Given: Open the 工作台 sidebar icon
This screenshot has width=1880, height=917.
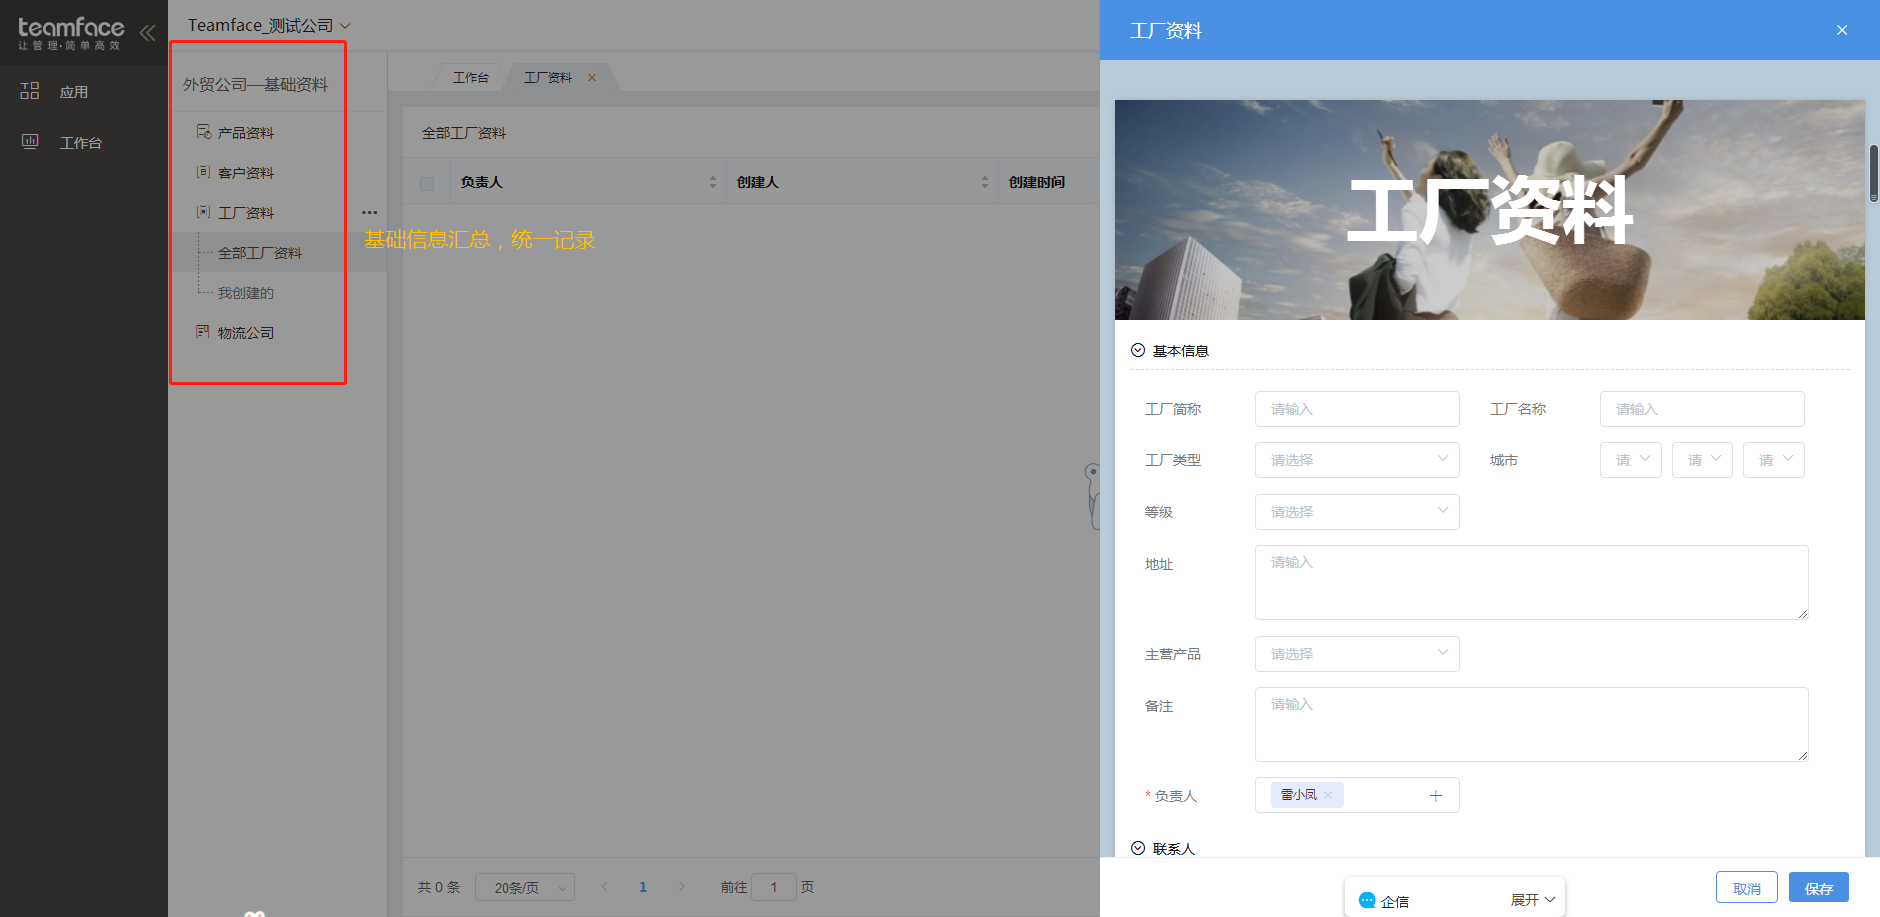Looking at the screenshot, I should tap(30, 141).
